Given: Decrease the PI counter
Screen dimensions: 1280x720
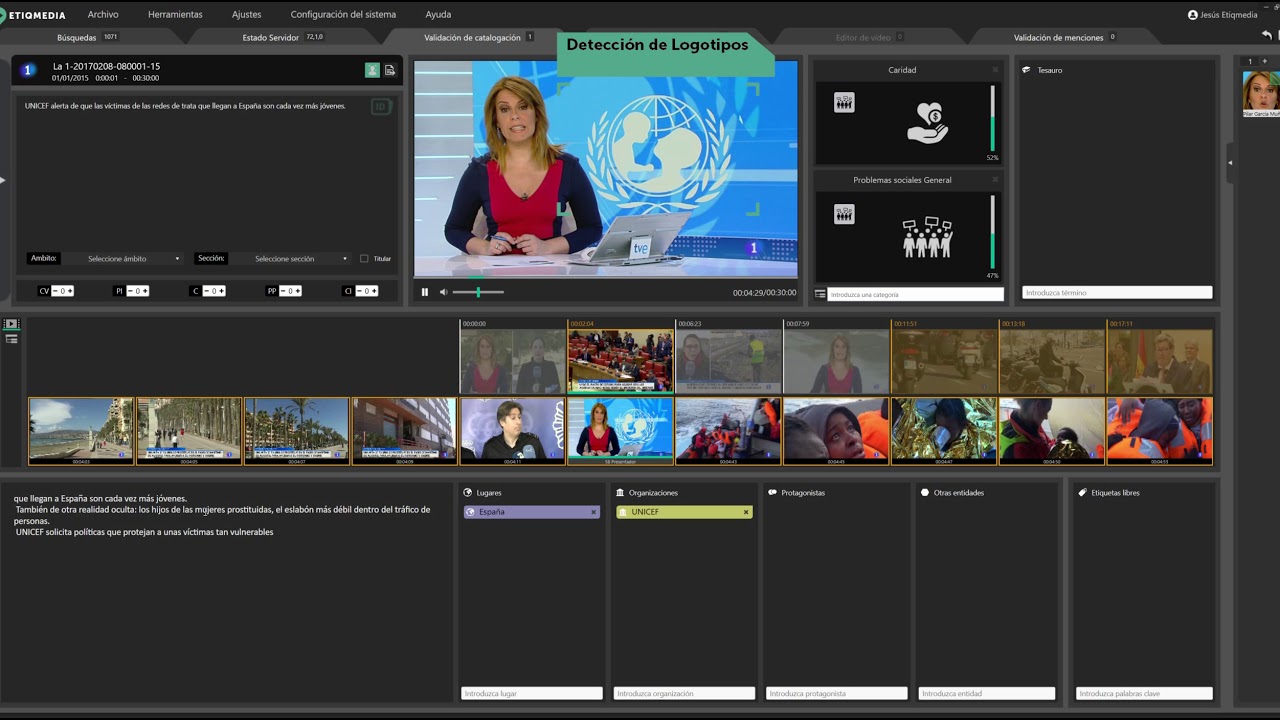Looking at the screenshot, I should pyautogui.click(x=132, y=291).
